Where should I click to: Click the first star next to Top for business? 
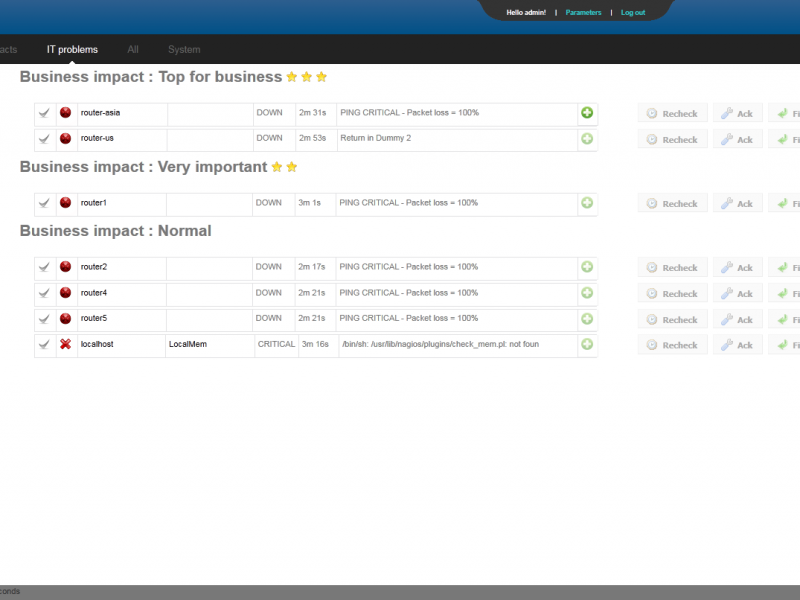(x=292, y=77)
